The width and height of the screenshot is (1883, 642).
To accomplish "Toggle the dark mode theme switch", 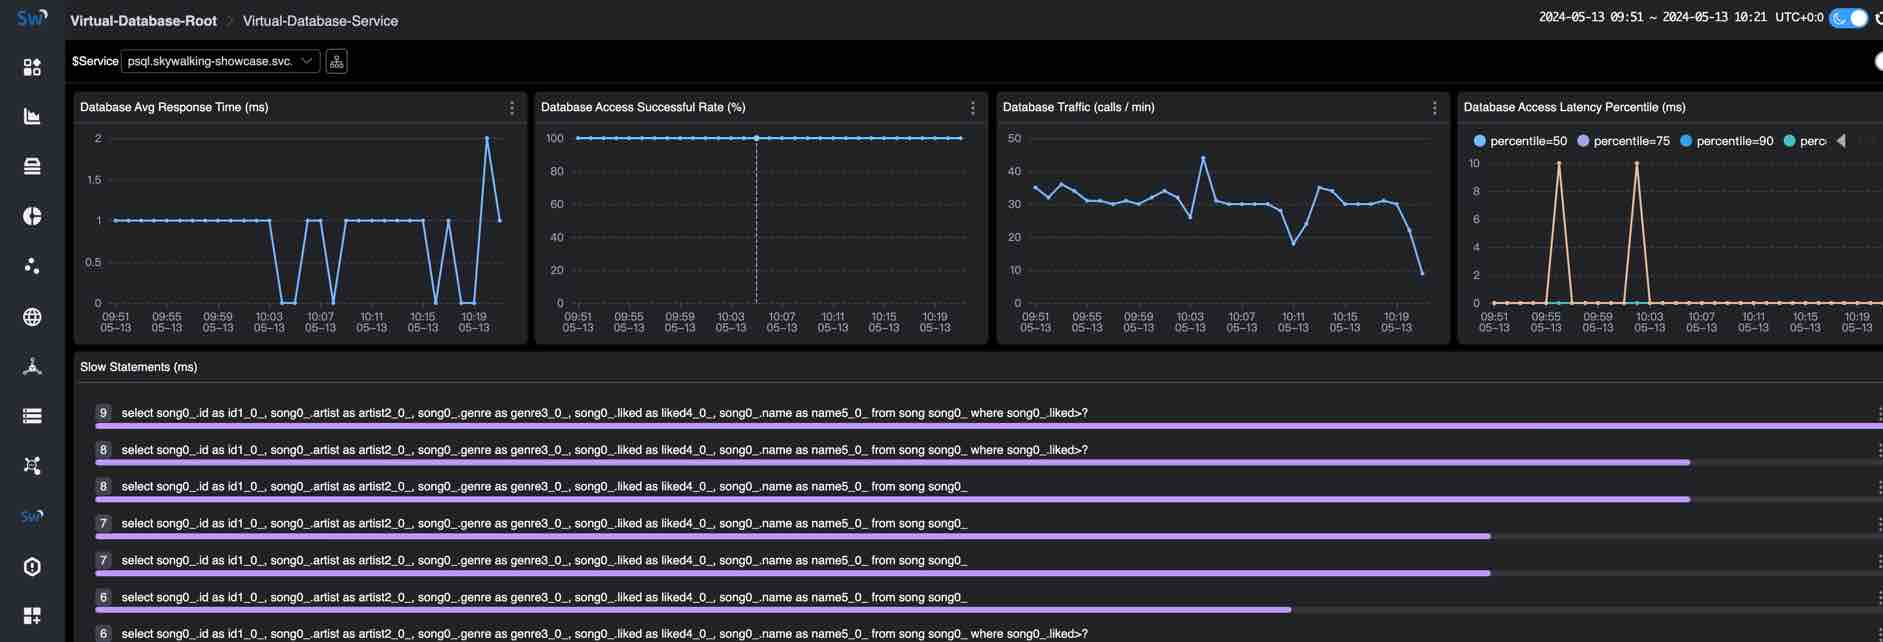I will (x=1847, y=18).
